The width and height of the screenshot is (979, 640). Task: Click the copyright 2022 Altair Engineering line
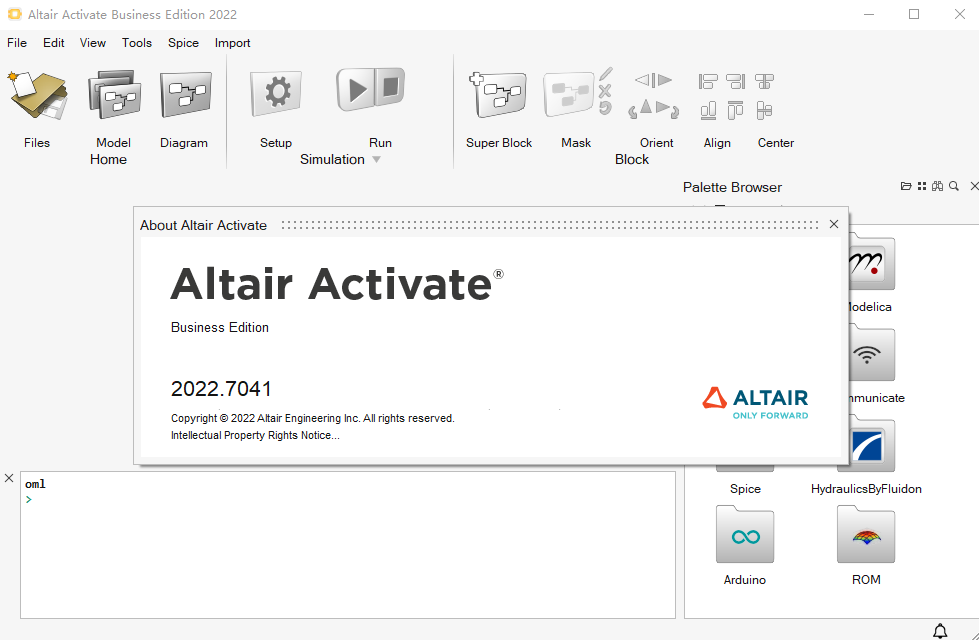pos(313,418)
